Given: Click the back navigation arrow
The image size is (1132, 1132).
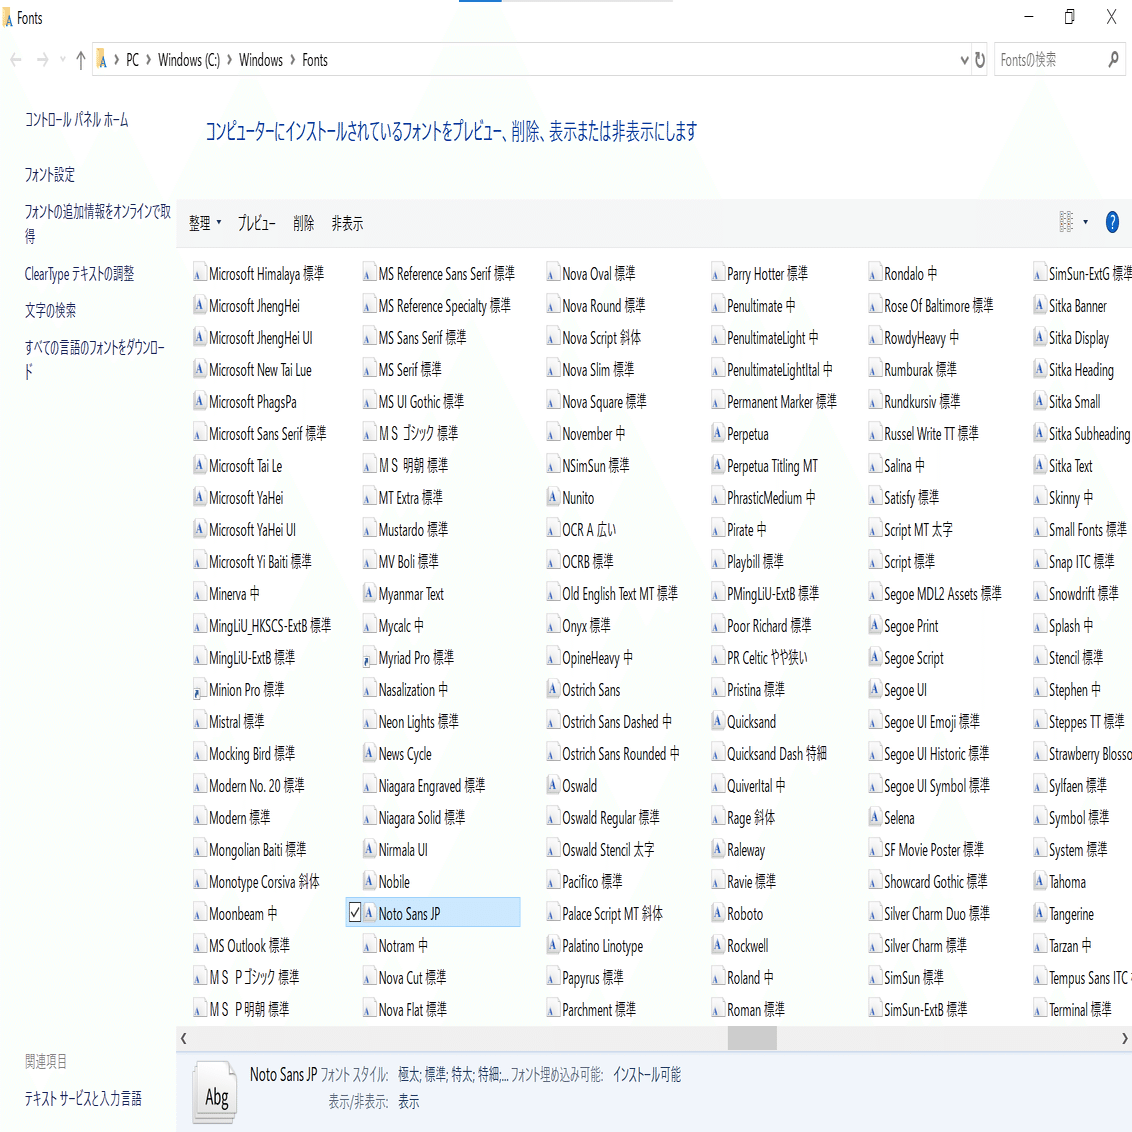Looking at the screenshot, I should tap(16, 60).
